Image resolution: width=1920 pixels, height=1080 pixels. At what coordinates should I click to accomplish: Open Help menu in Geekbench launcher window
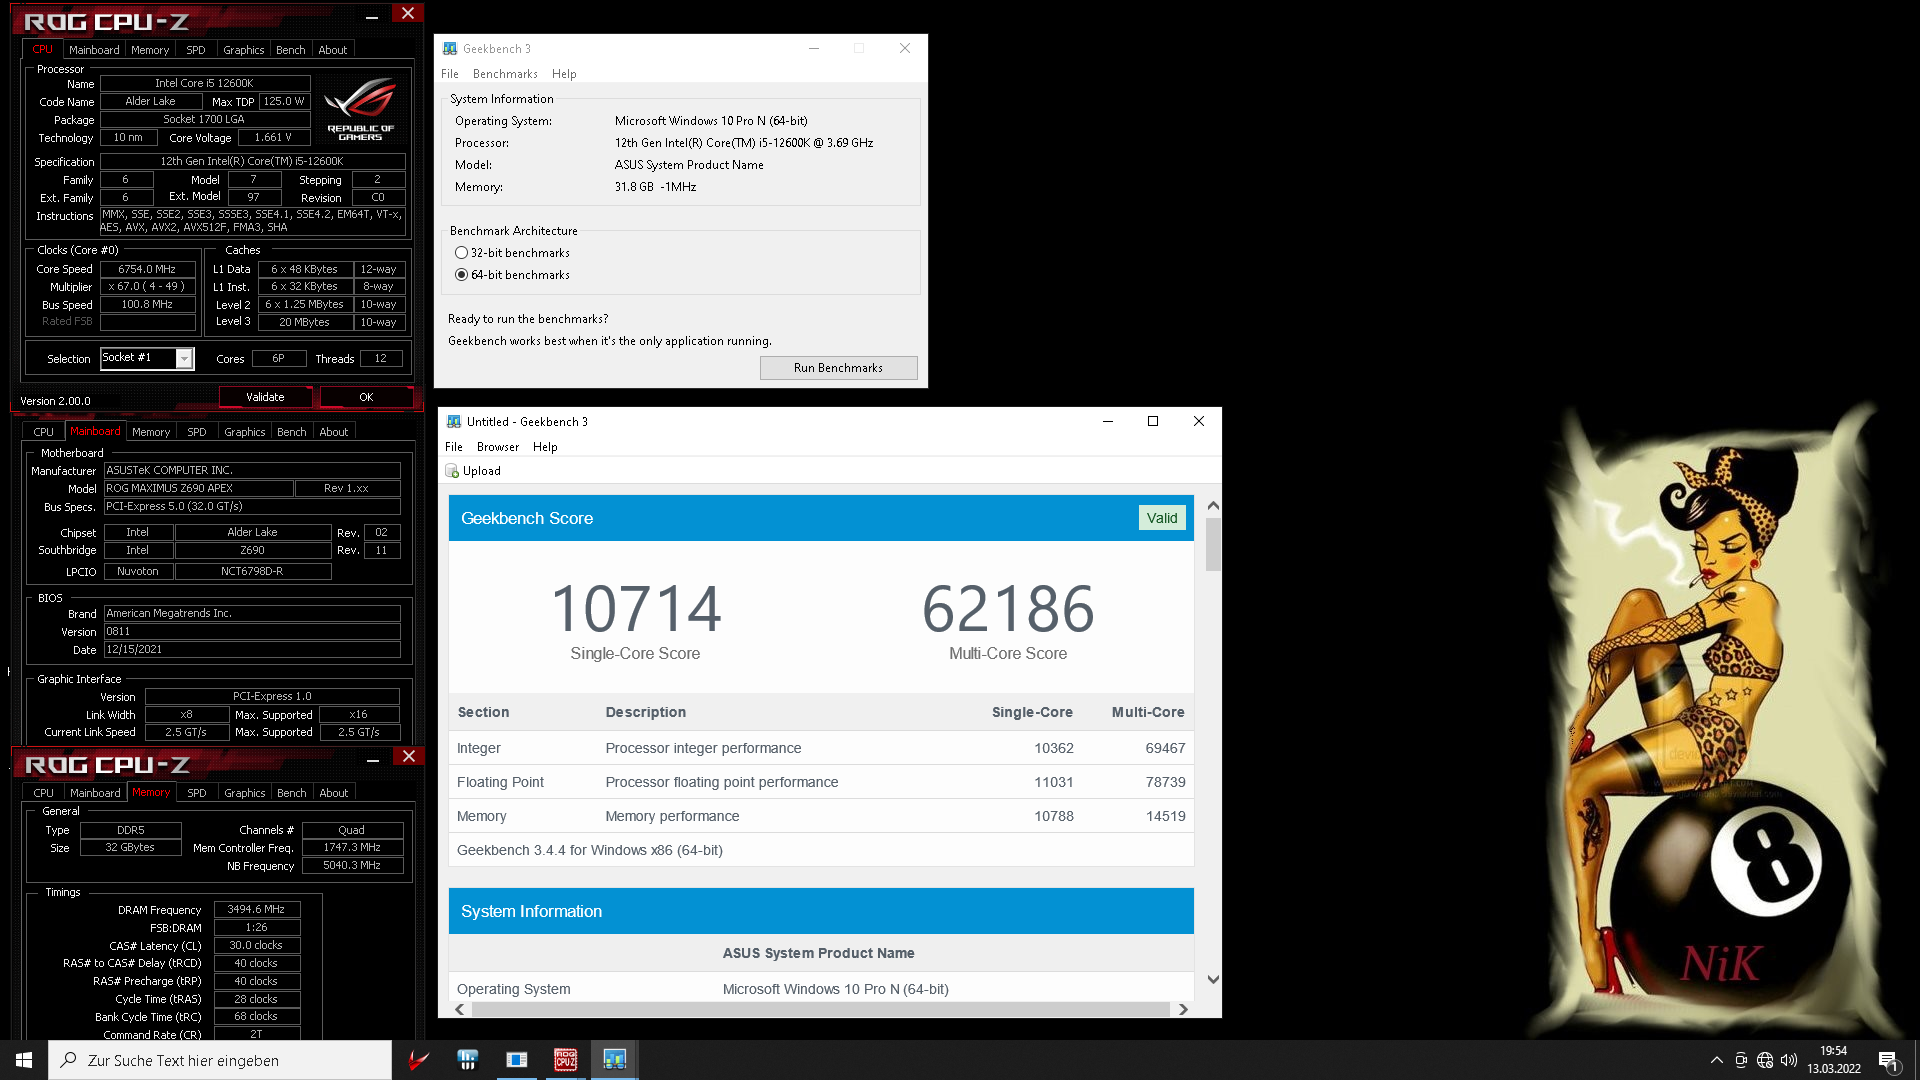564,74
